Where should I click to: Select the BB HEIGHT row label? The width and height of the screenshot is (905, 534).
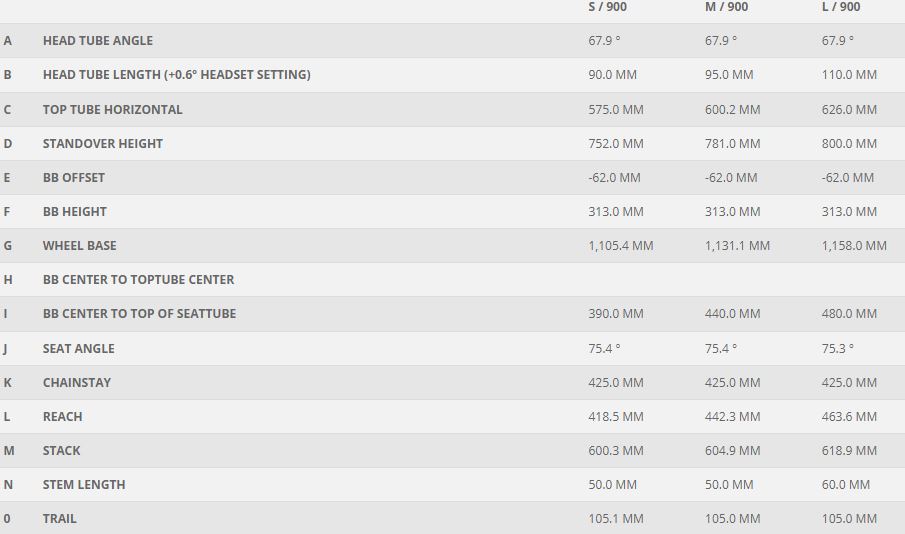tap(74, 211)
